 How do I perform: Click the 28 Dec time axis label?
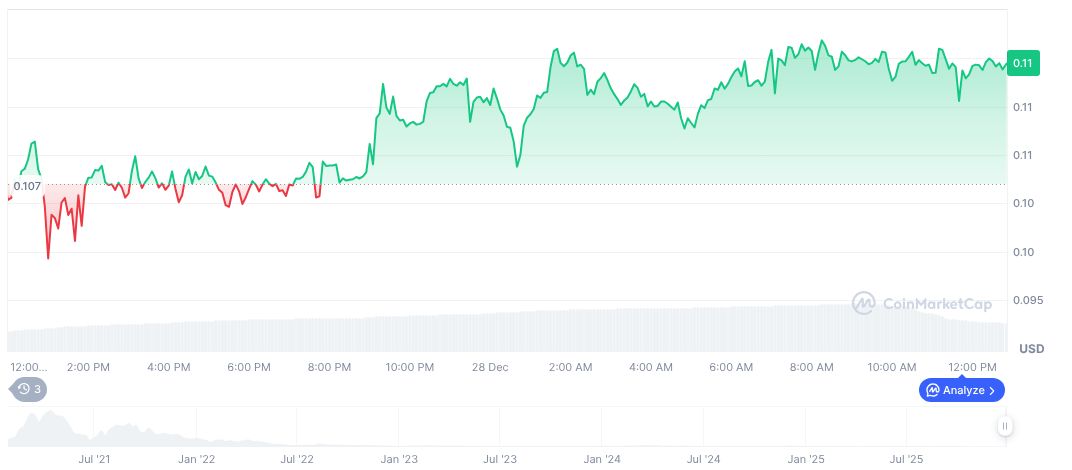tap(490, 367)
